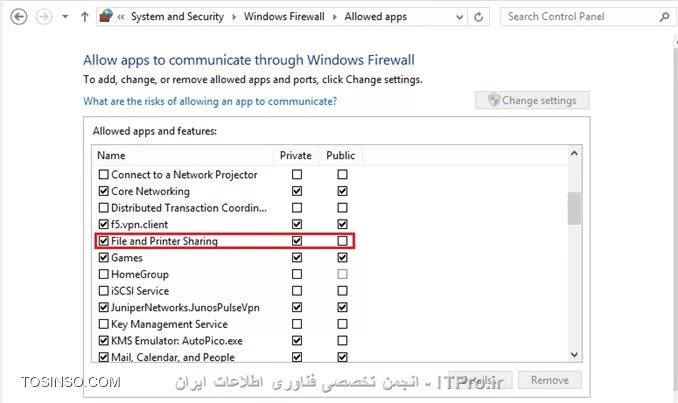Click the search magnifier icon
The width and height of the screenshot is (678, 403).
pos(664,17)
